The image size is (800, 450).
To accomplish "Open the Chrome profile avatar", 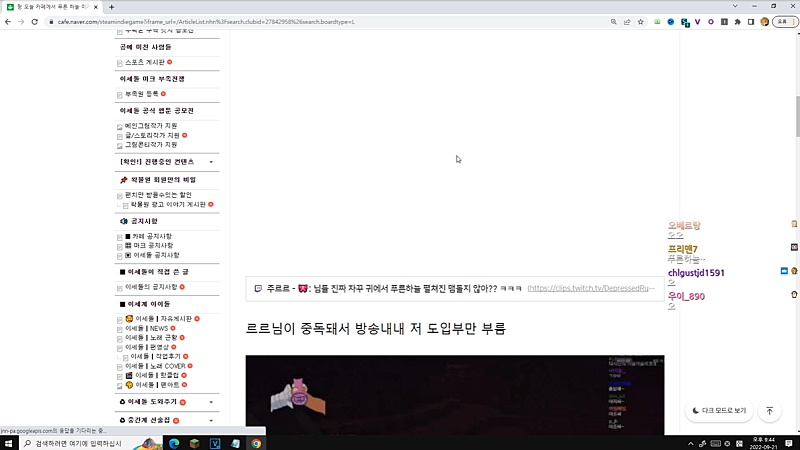I will pos(764,22).
